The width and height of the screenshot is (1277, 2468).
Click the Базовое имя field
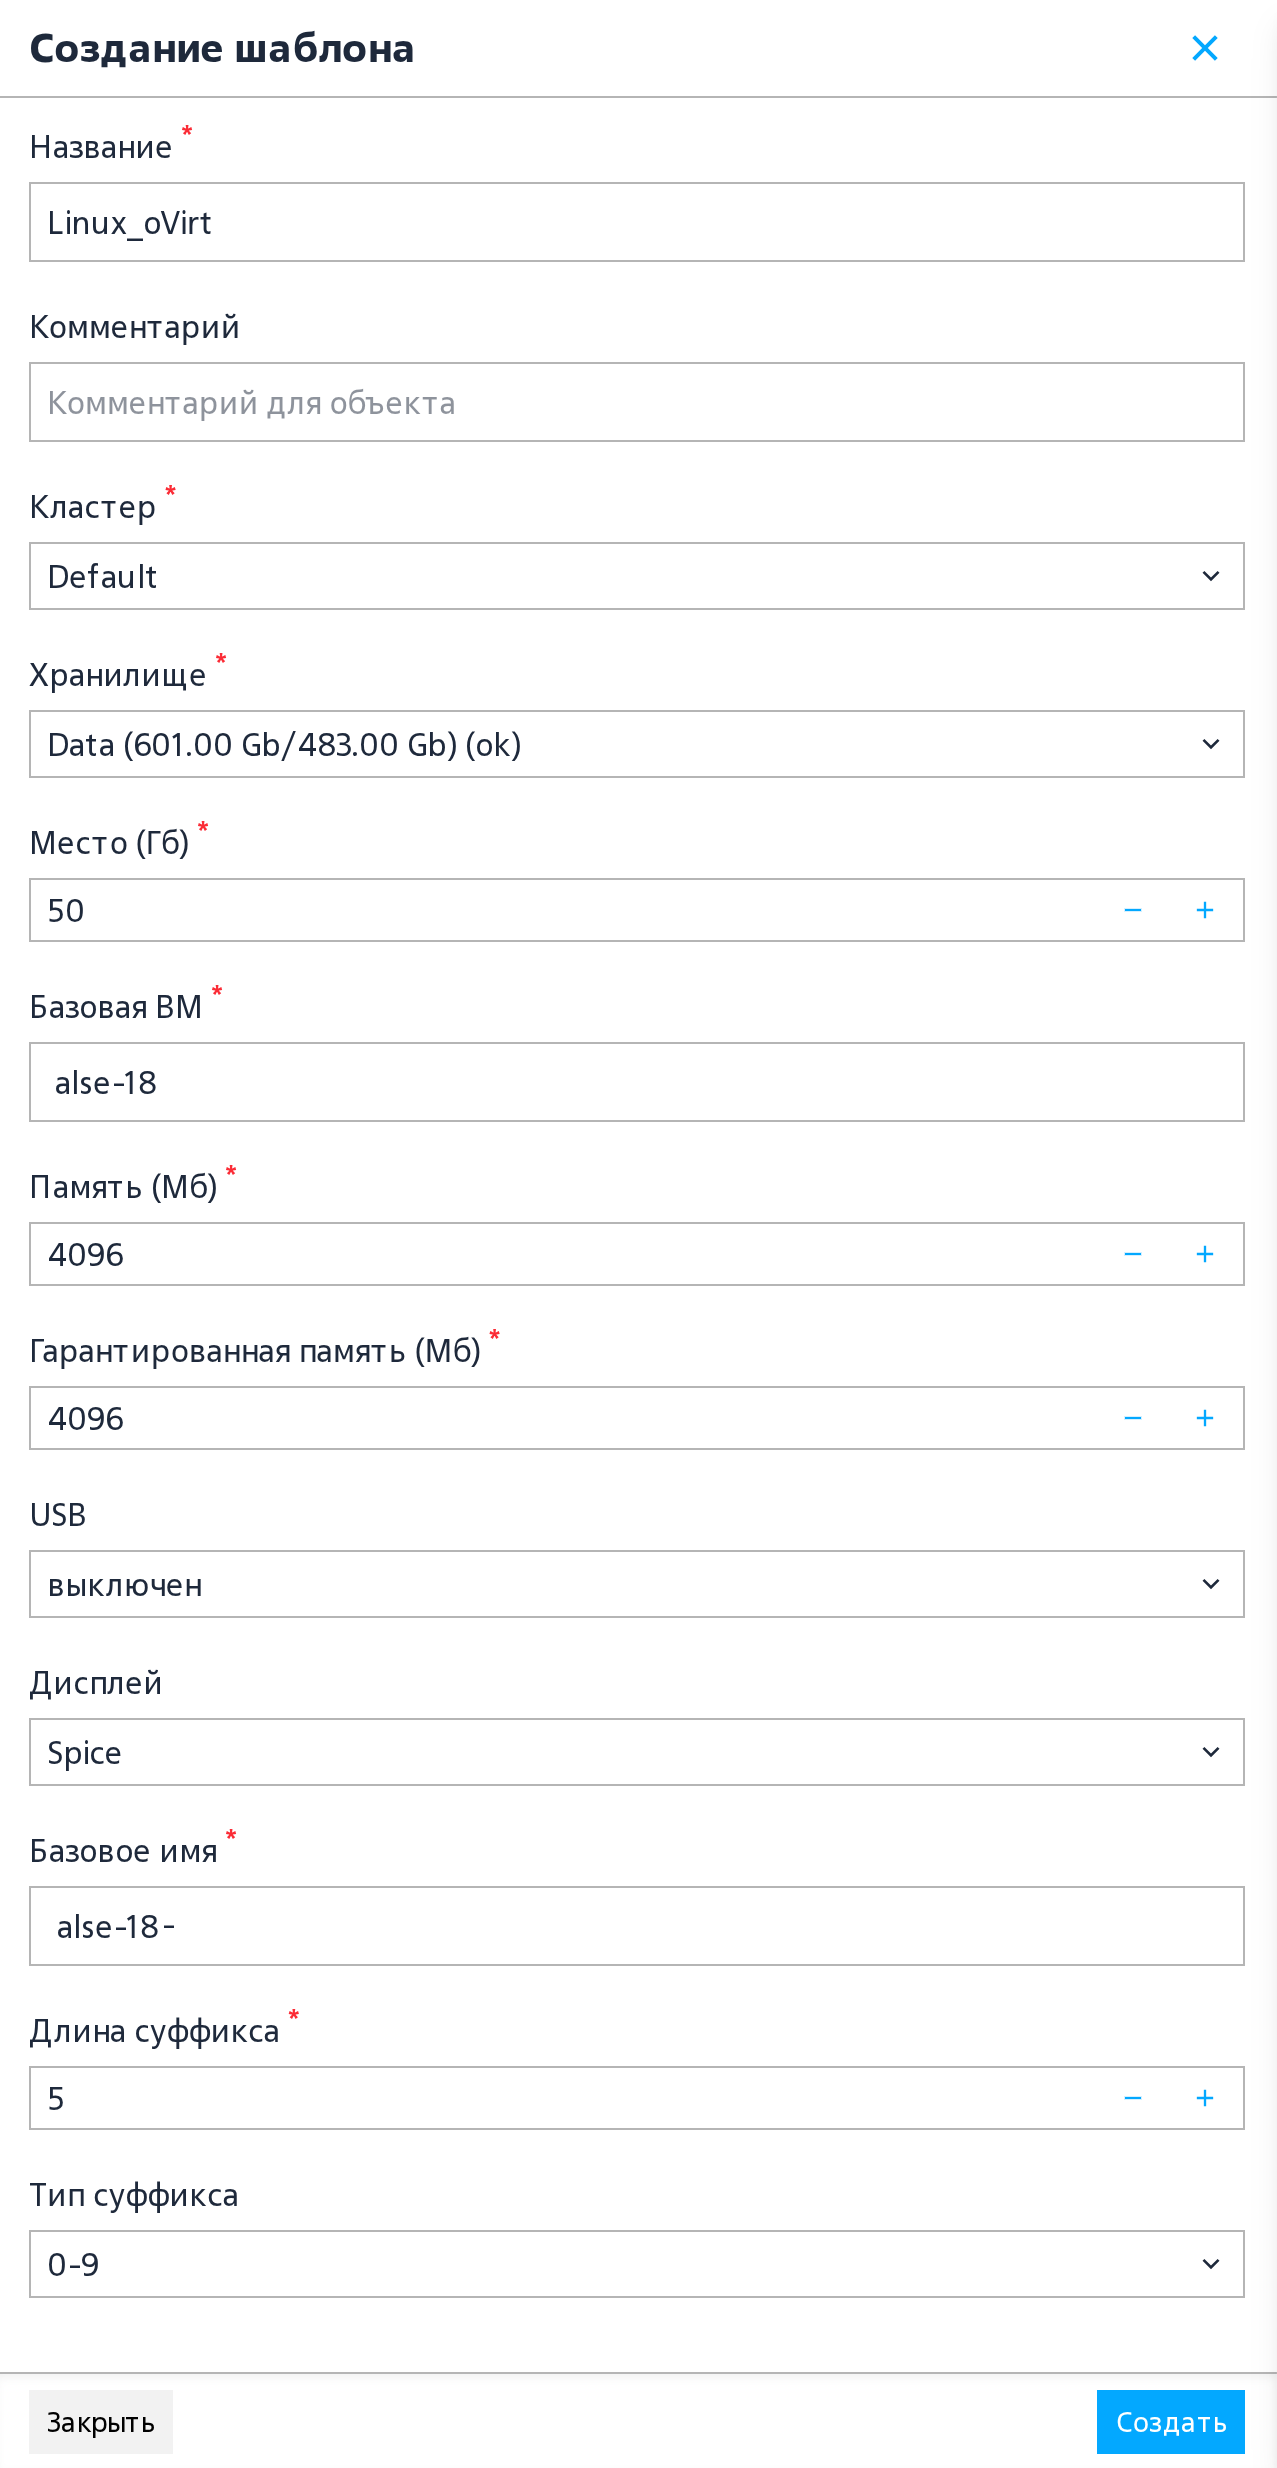point(637,1926)
